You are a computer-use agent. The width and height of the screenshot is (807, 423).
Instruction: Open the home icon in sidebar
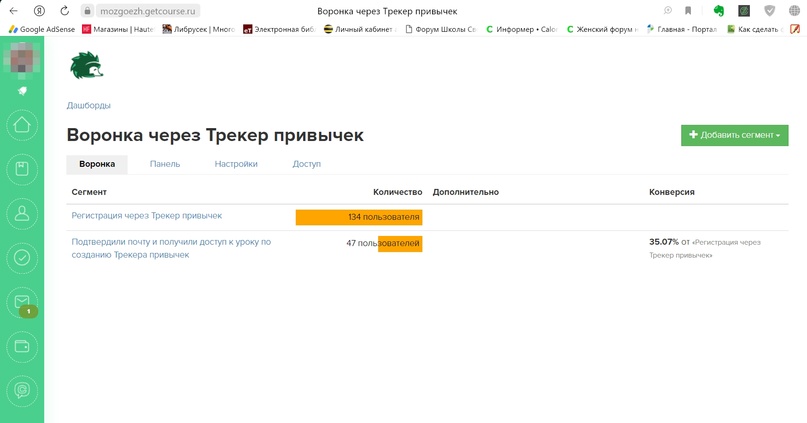(22, 125)
